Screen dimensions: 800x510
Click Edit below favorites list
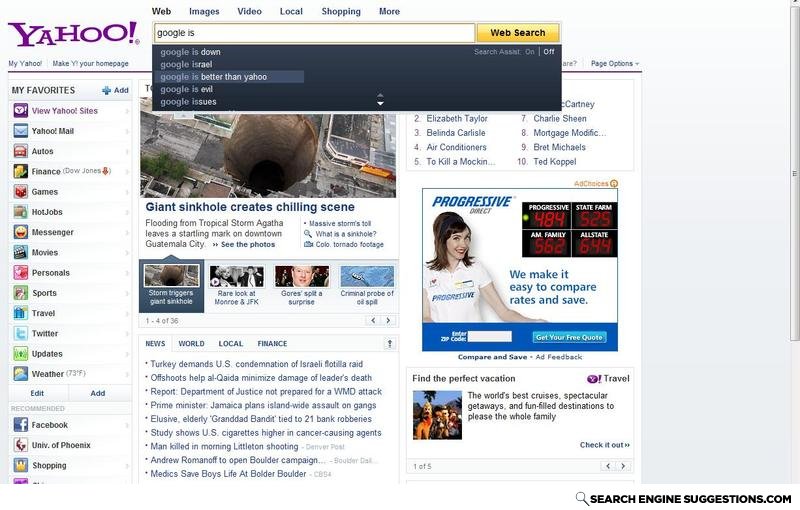pos(37,393)
